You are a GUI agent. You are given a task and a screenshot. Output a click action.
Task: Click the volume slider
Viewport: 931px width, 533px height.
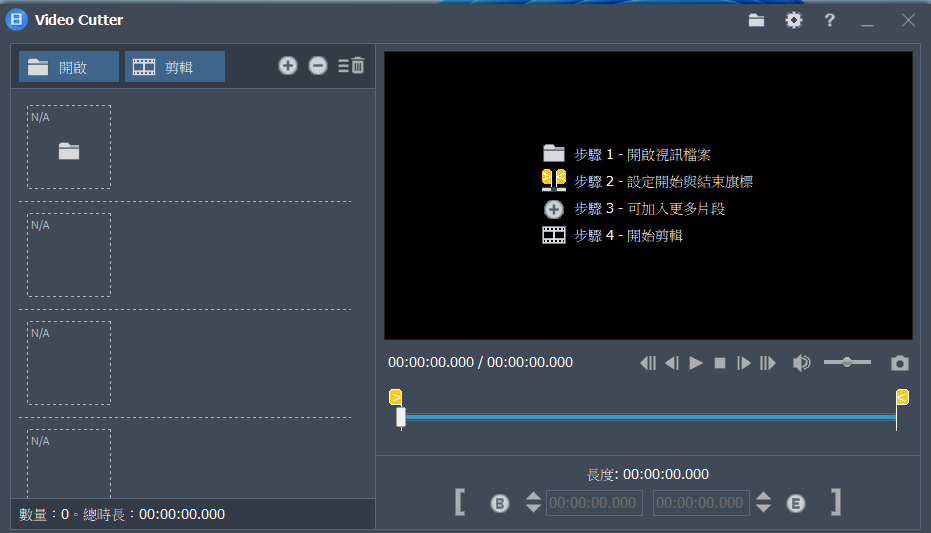click(847, 362)
